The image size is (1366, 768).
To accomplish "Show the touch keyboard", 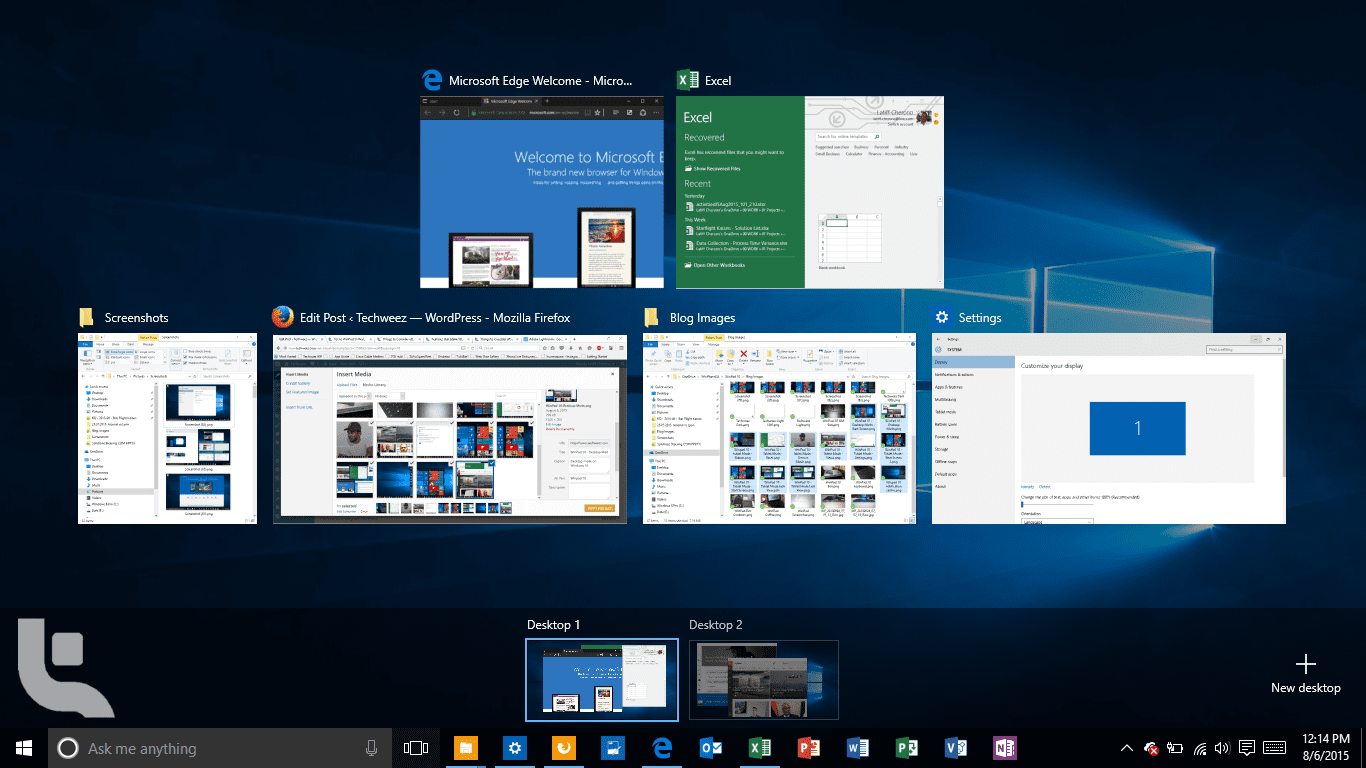I will [1274, 748].
